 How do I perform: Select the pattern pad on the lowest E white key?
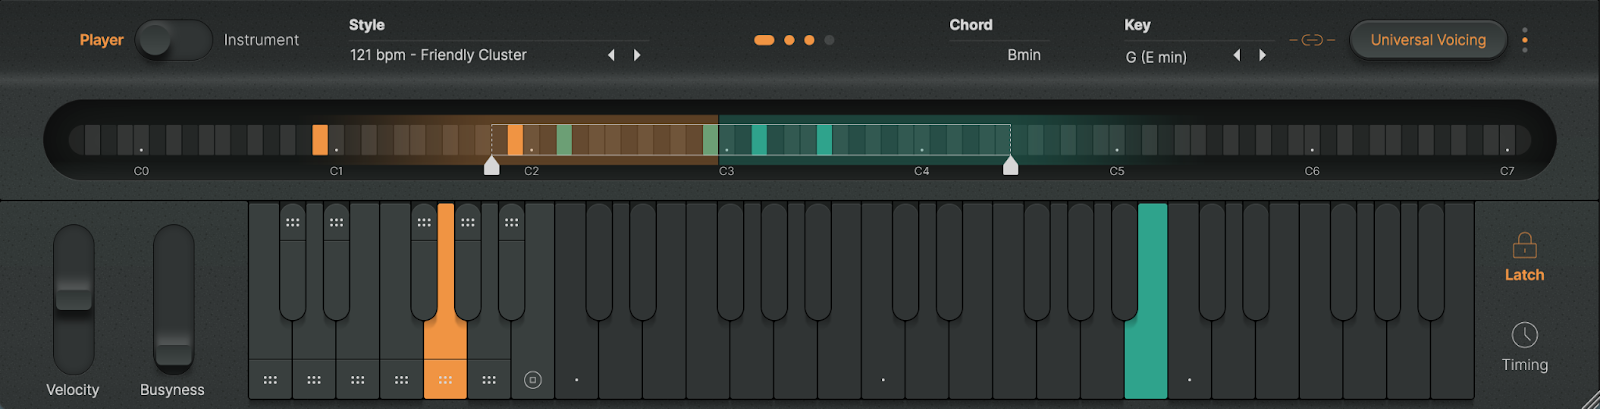[x=358, y=380]
